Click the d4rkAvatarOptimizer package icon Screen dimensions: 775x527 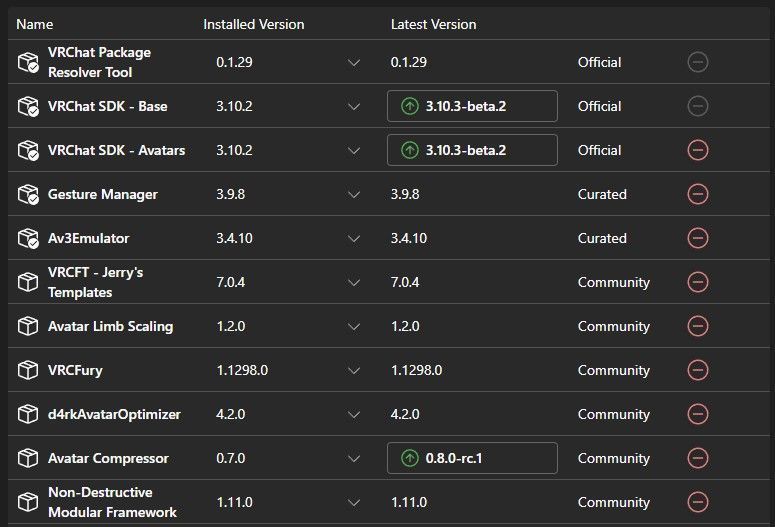point(28,414)
